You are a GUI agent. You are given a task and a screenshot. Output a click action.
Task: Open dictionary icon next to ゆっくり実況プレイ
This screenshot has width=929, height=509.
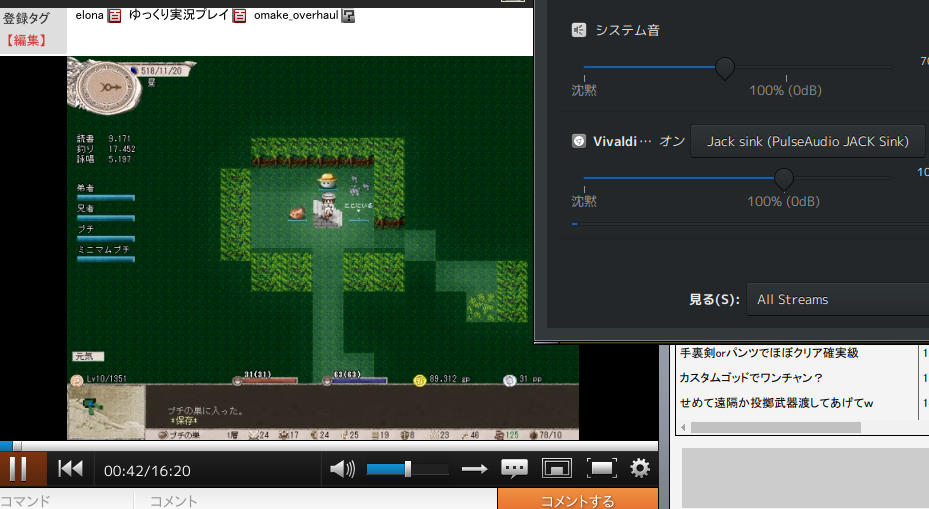click(x=239, y=16)
